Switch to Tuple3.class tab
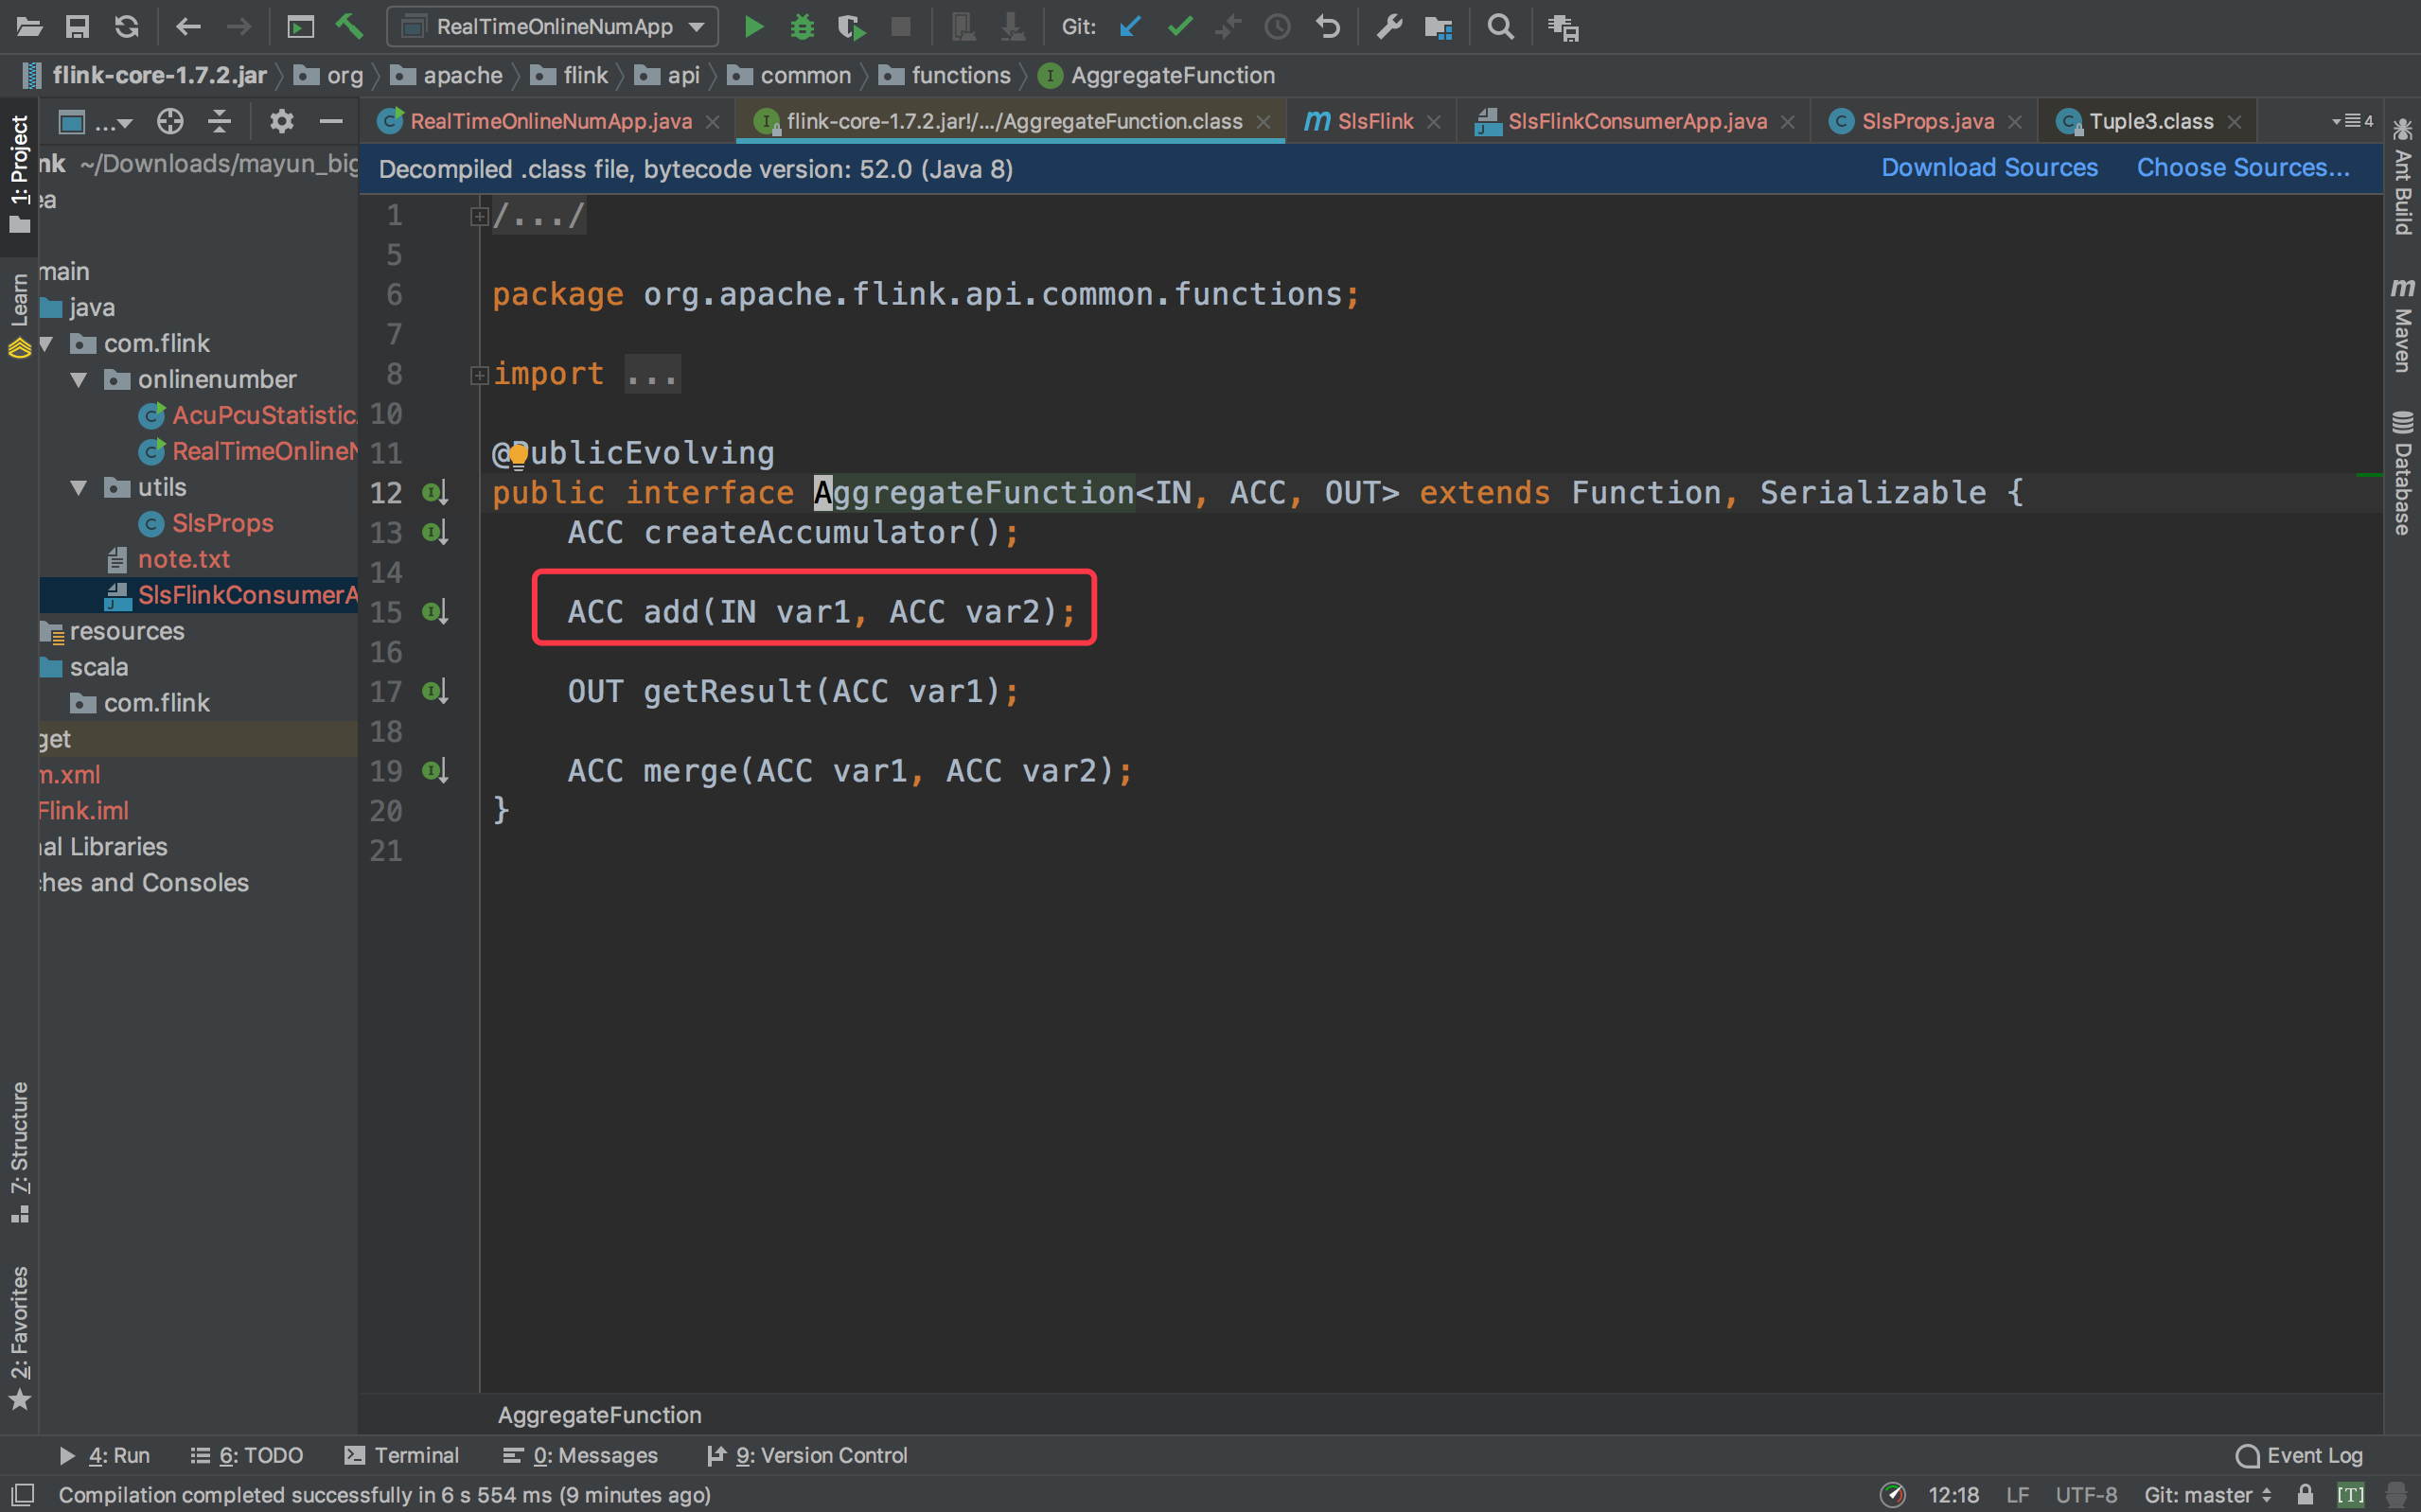Viewport: 2421px width, 1512px height. click(2150, 122)
